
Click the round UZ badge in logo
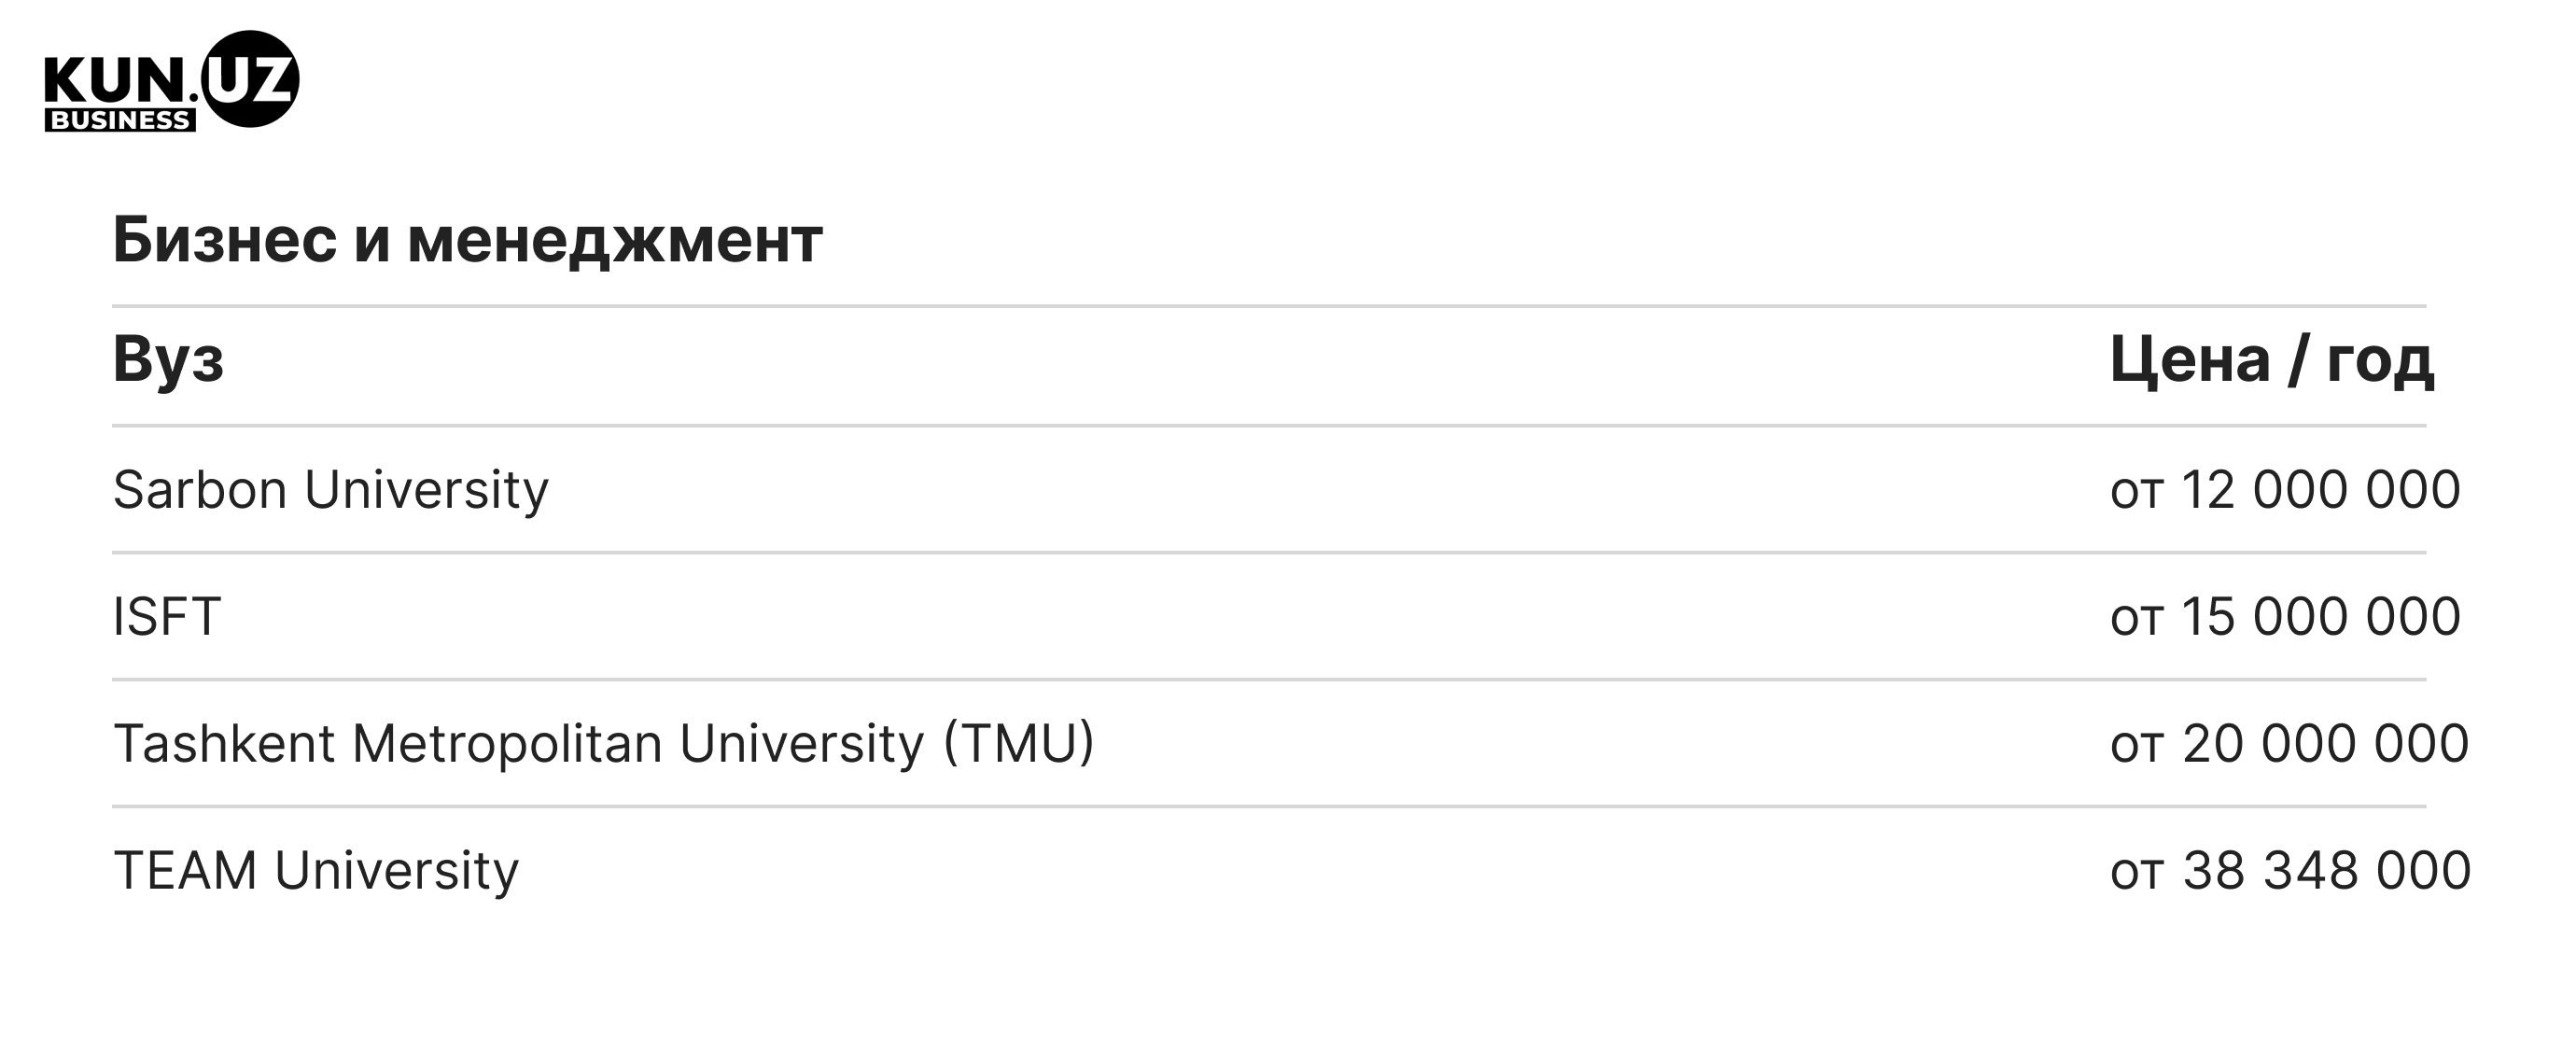click(250, 79)
